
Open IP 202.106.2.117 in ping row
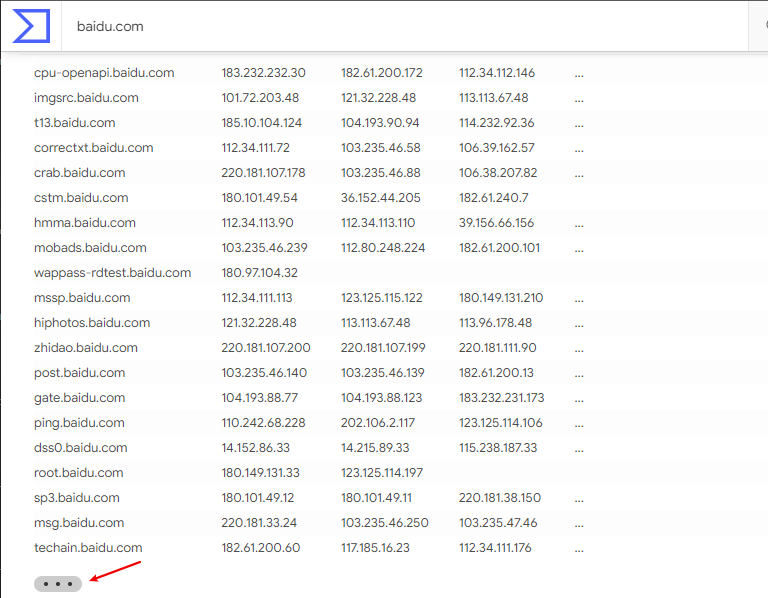(x=378, y=423)
